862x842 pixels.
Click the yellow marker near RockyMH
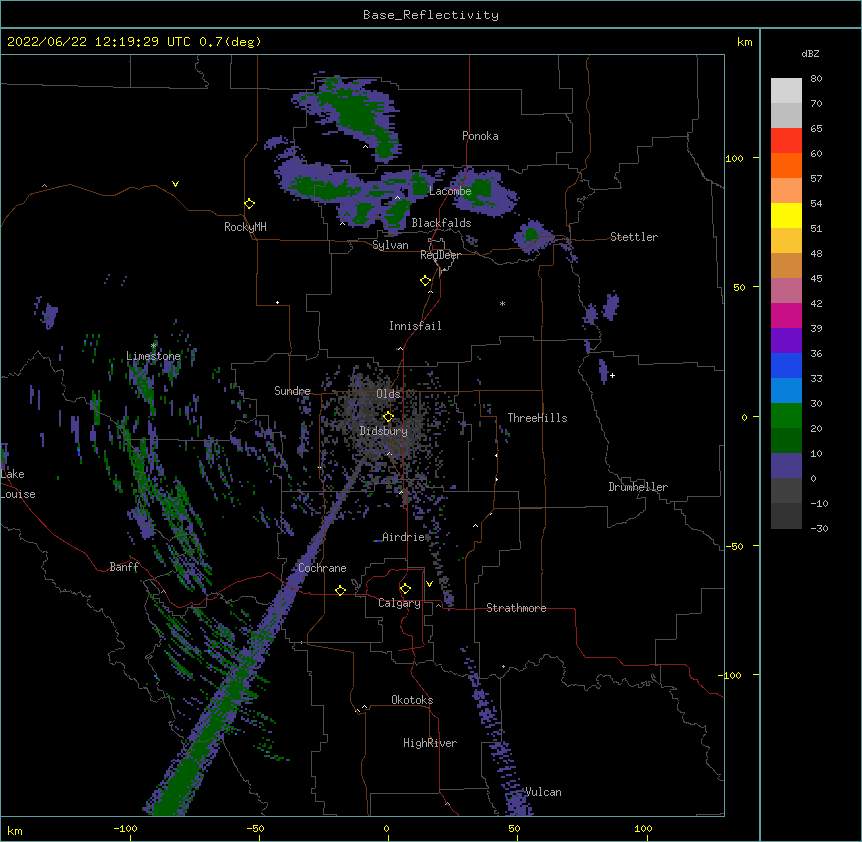[249, 204]
